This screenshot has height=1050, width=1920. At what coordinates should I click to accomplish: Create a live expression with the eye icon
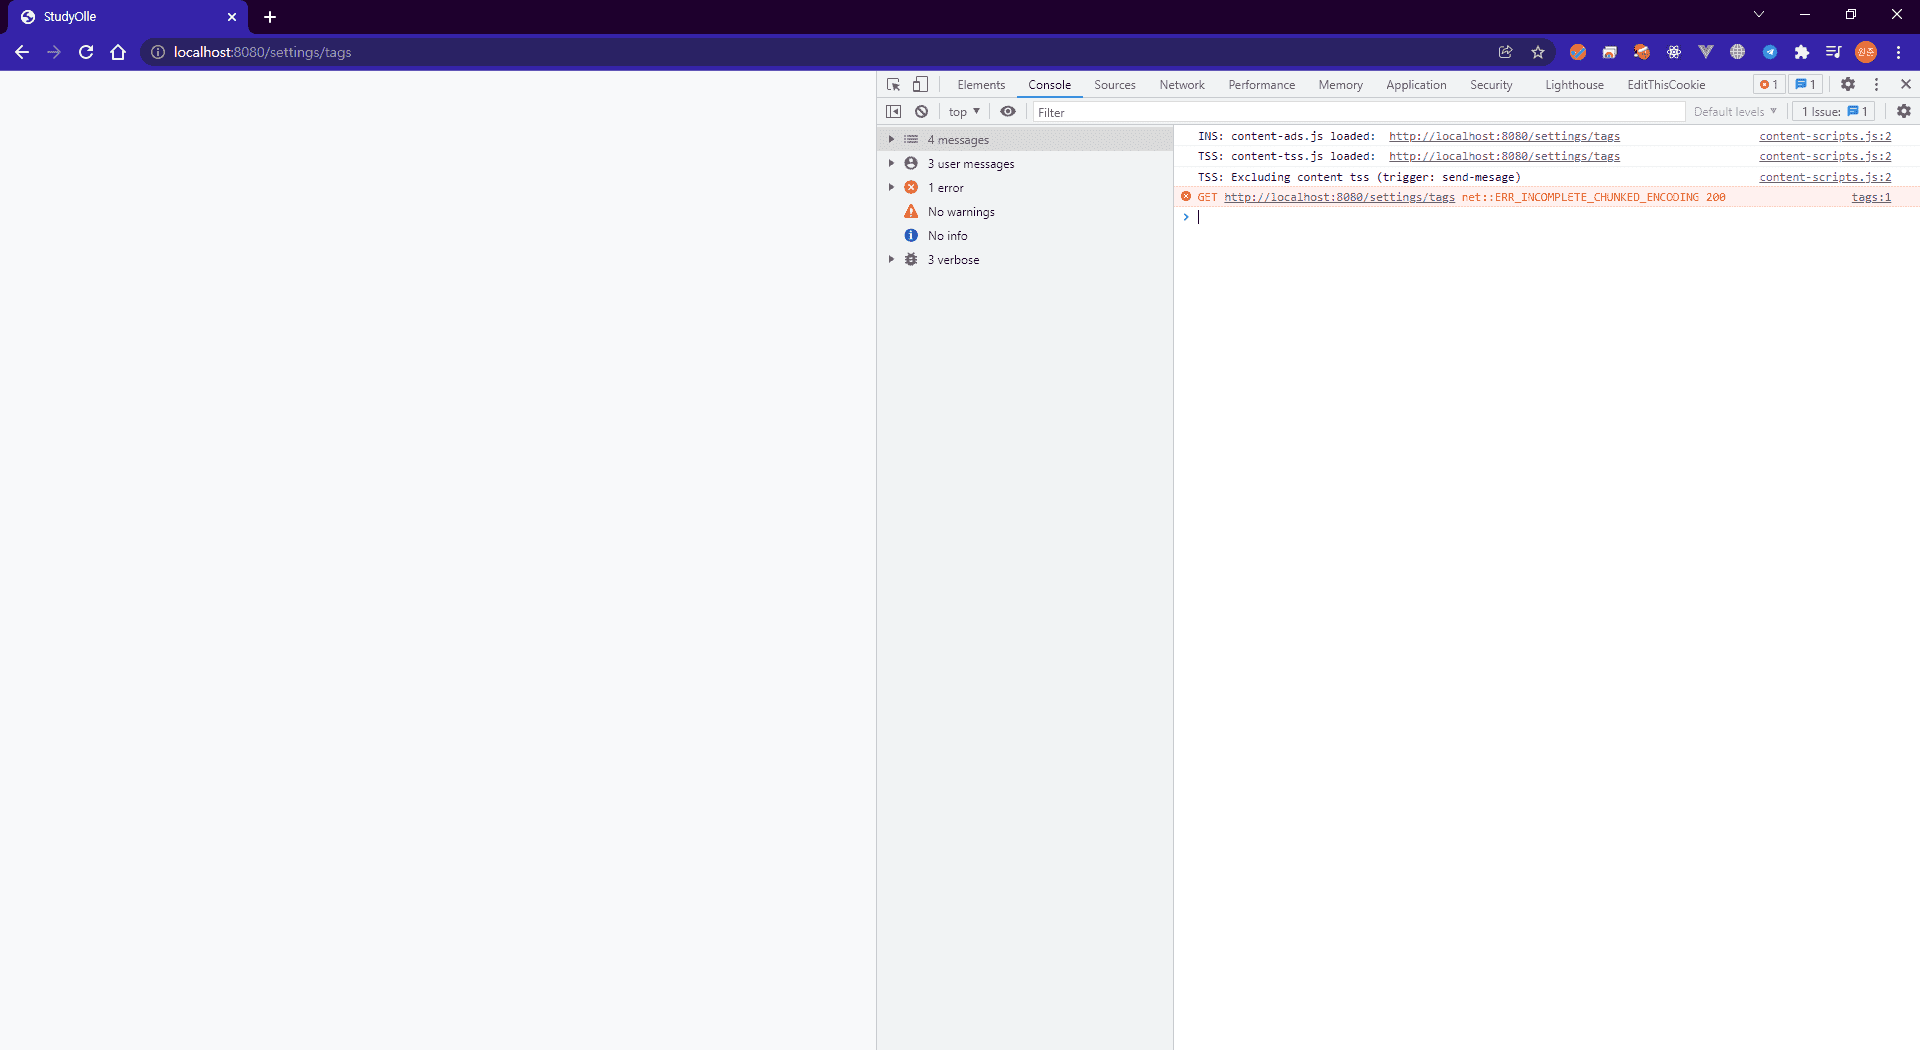click(x=1008, y=112)
